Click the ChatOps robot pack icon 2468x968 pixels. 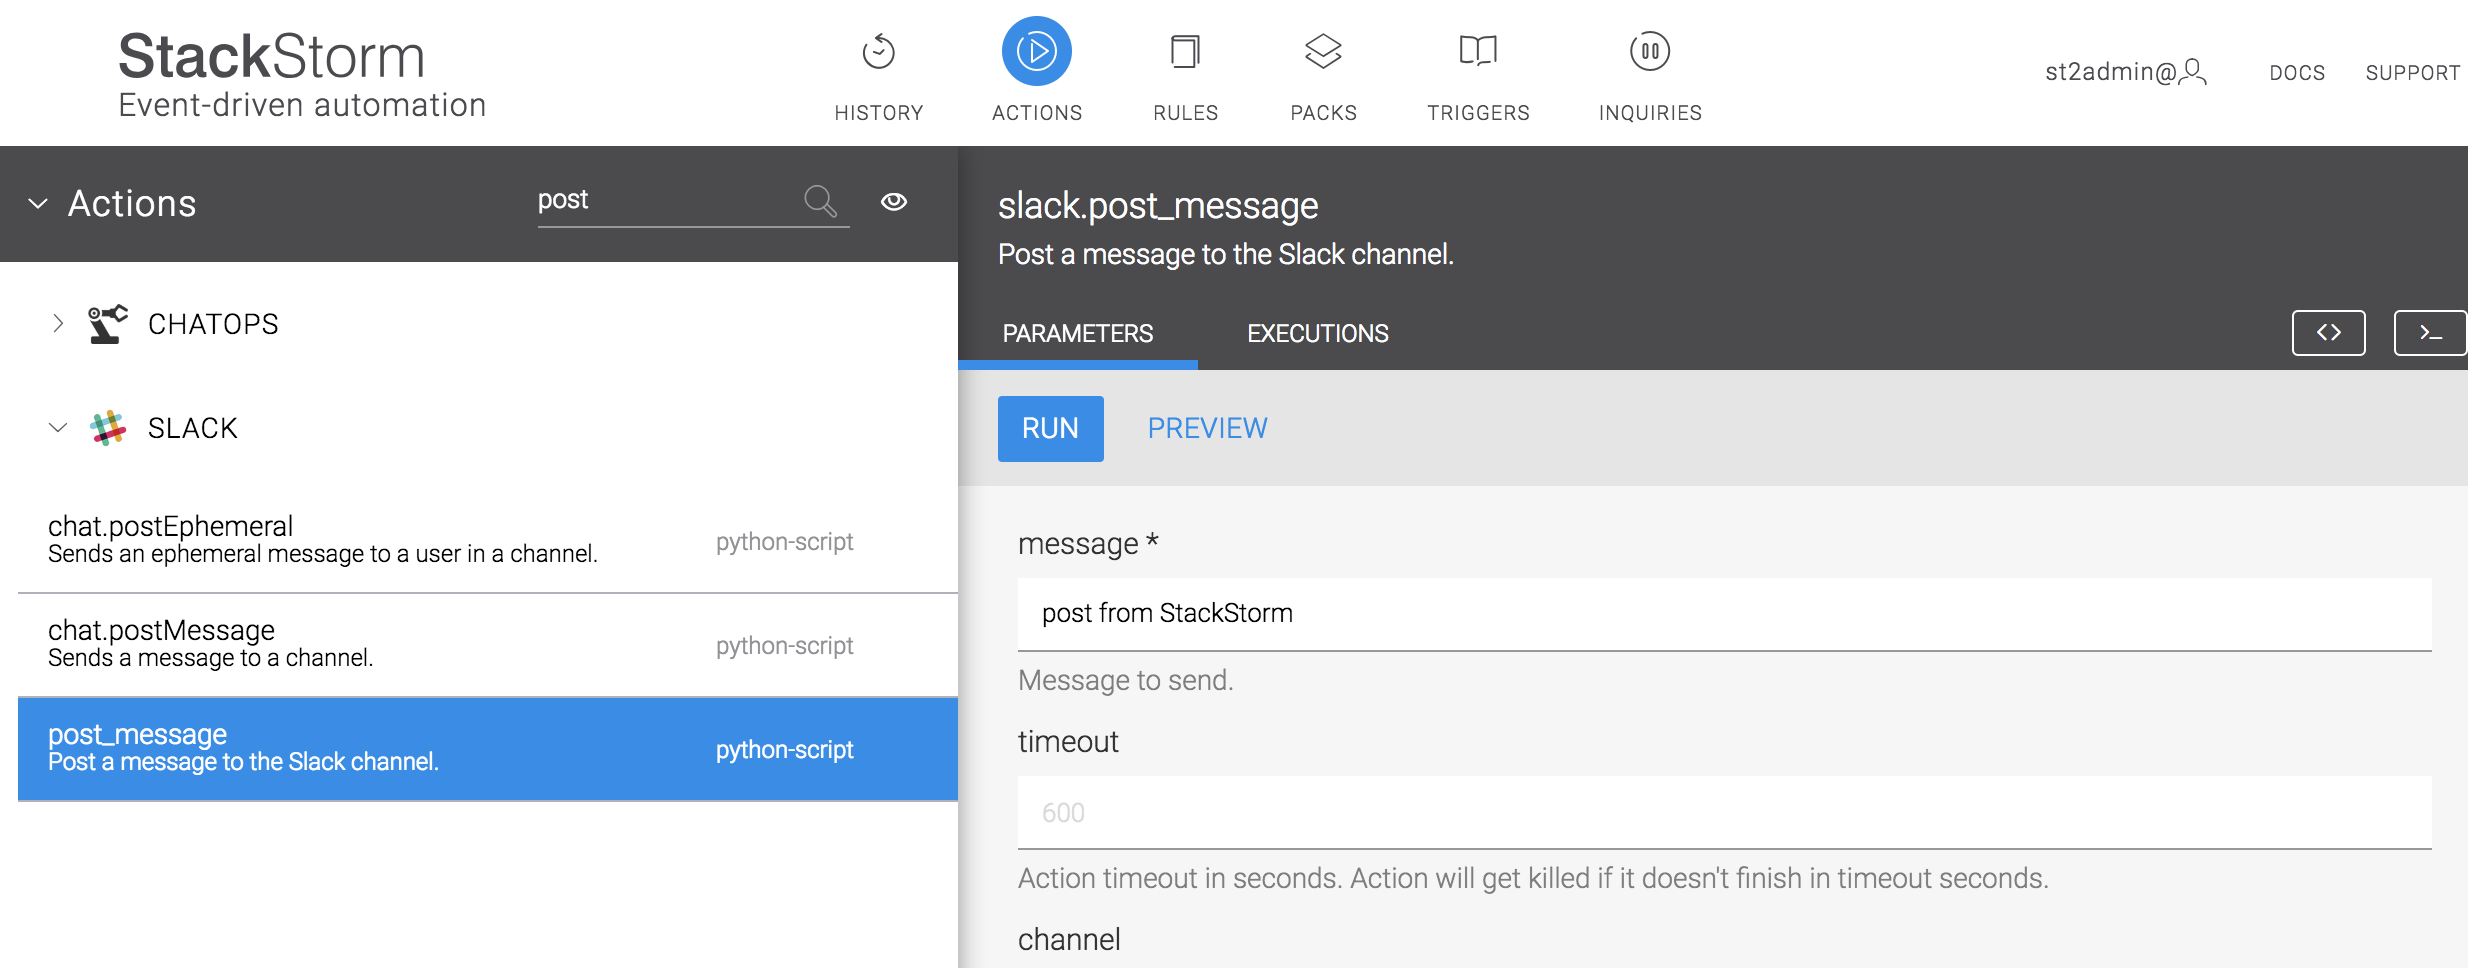coord(108,324)
